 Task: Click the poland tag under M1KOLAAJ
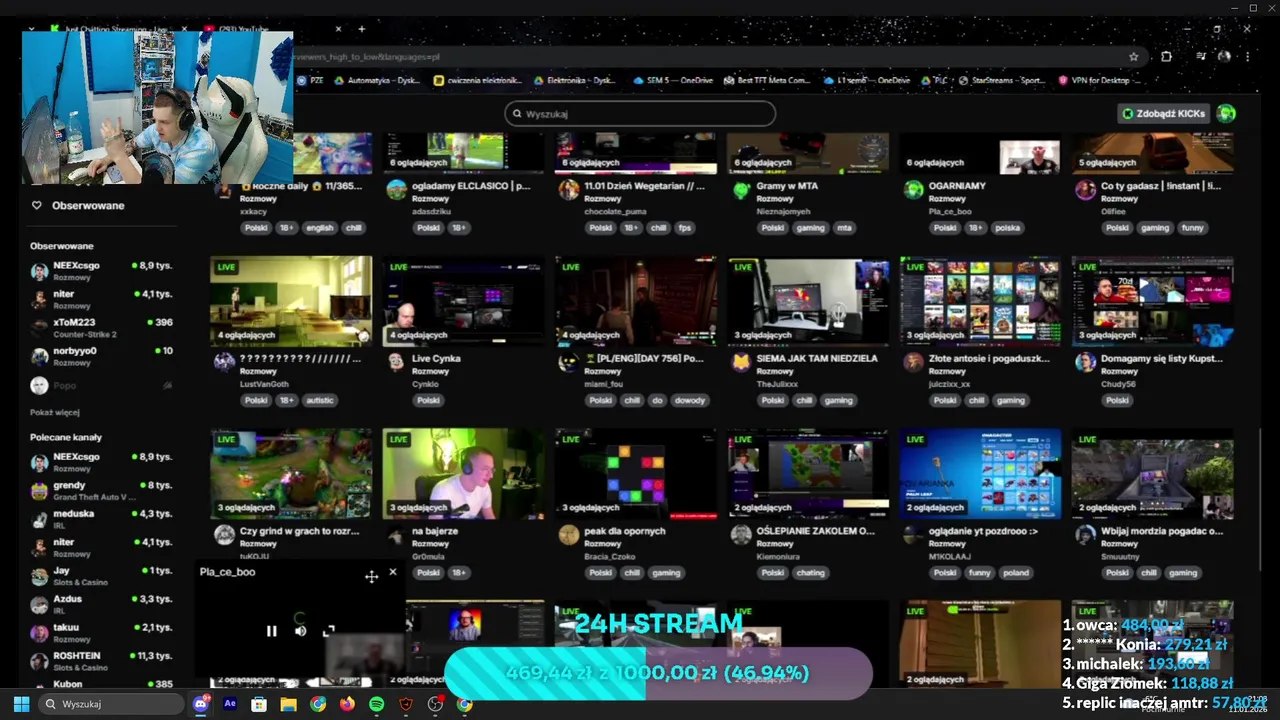click(x=1015, y=573)
